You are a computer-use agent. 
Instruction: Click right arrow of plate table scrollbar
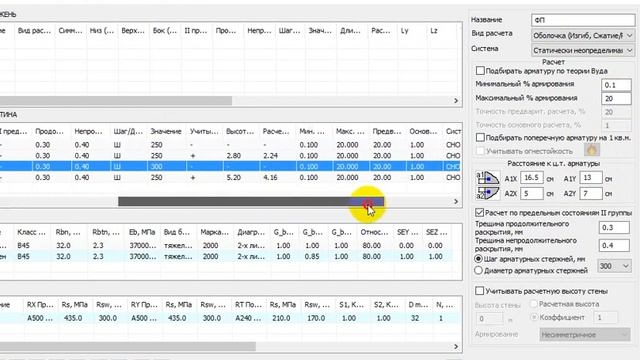[x=456, y=201]
